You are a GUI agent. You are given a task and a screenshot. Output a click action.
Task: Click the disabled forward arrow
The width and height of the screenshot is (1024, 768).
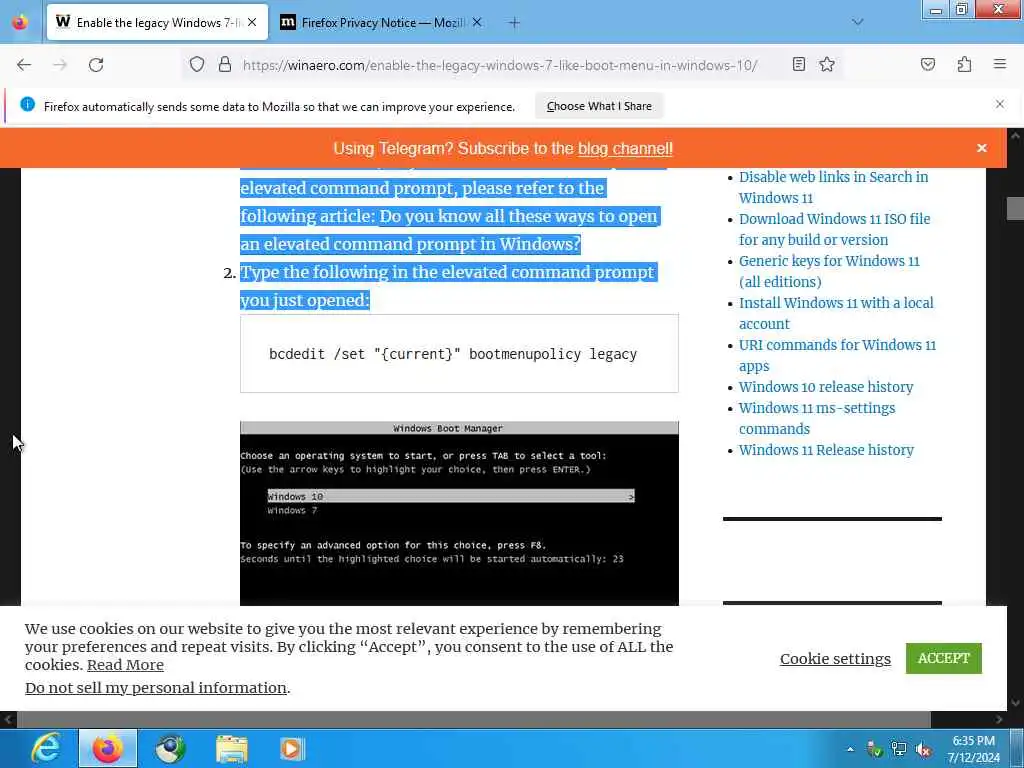60,65
